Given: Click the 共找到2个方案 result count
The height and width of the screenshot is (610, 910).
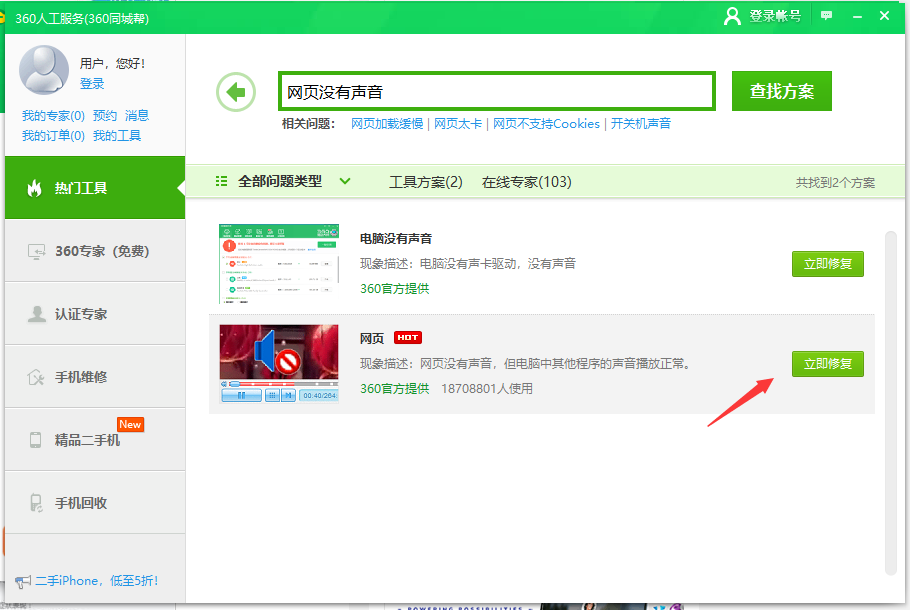Looking at the screenshot, I should [835, 183].
